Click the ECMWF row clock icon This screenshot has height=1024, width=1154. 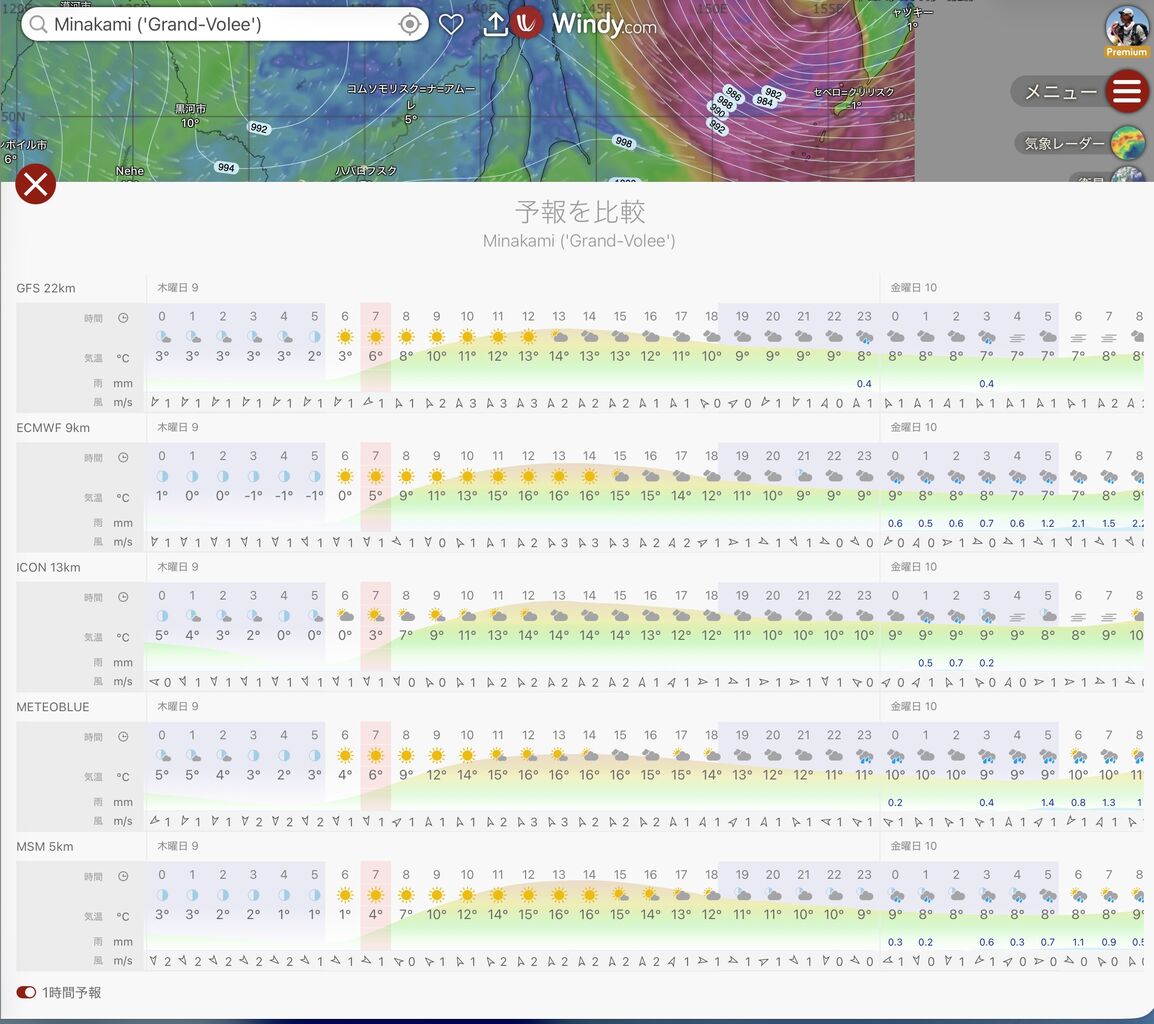coord(123,458)
